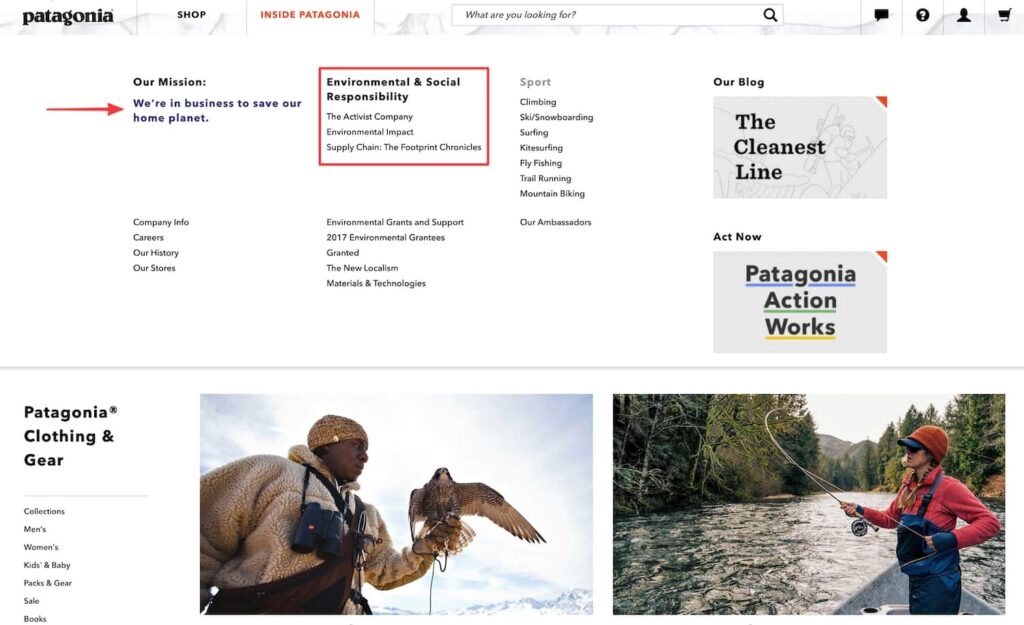1024x625 pixels.
Task: Open Men's category in sidebar
Action: click(x=35, y=529)
